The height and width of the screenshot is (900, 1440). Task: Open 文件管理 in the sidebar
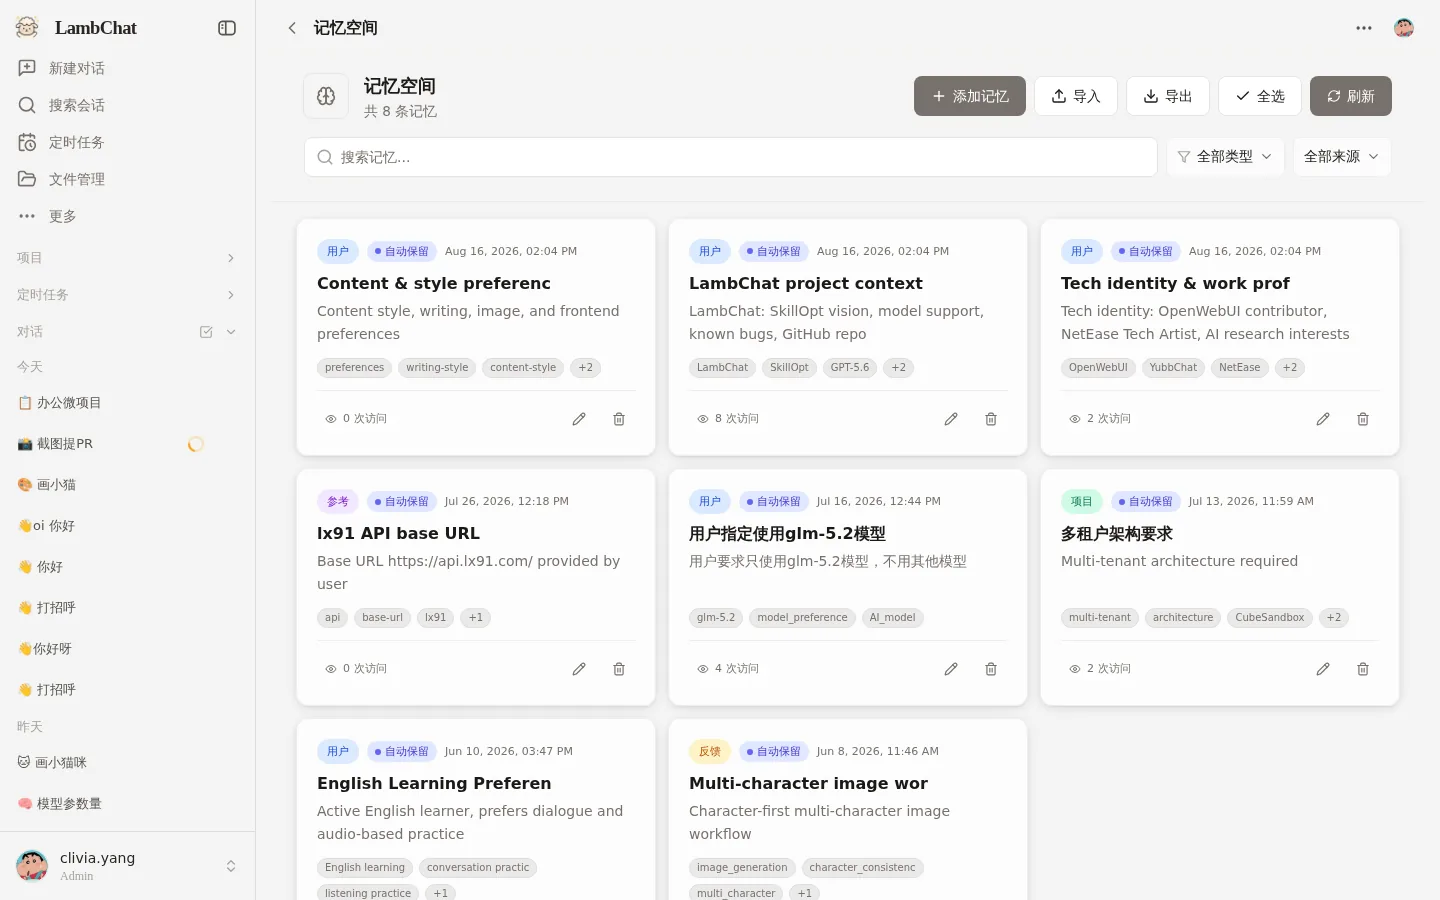[x=127, y=179]
